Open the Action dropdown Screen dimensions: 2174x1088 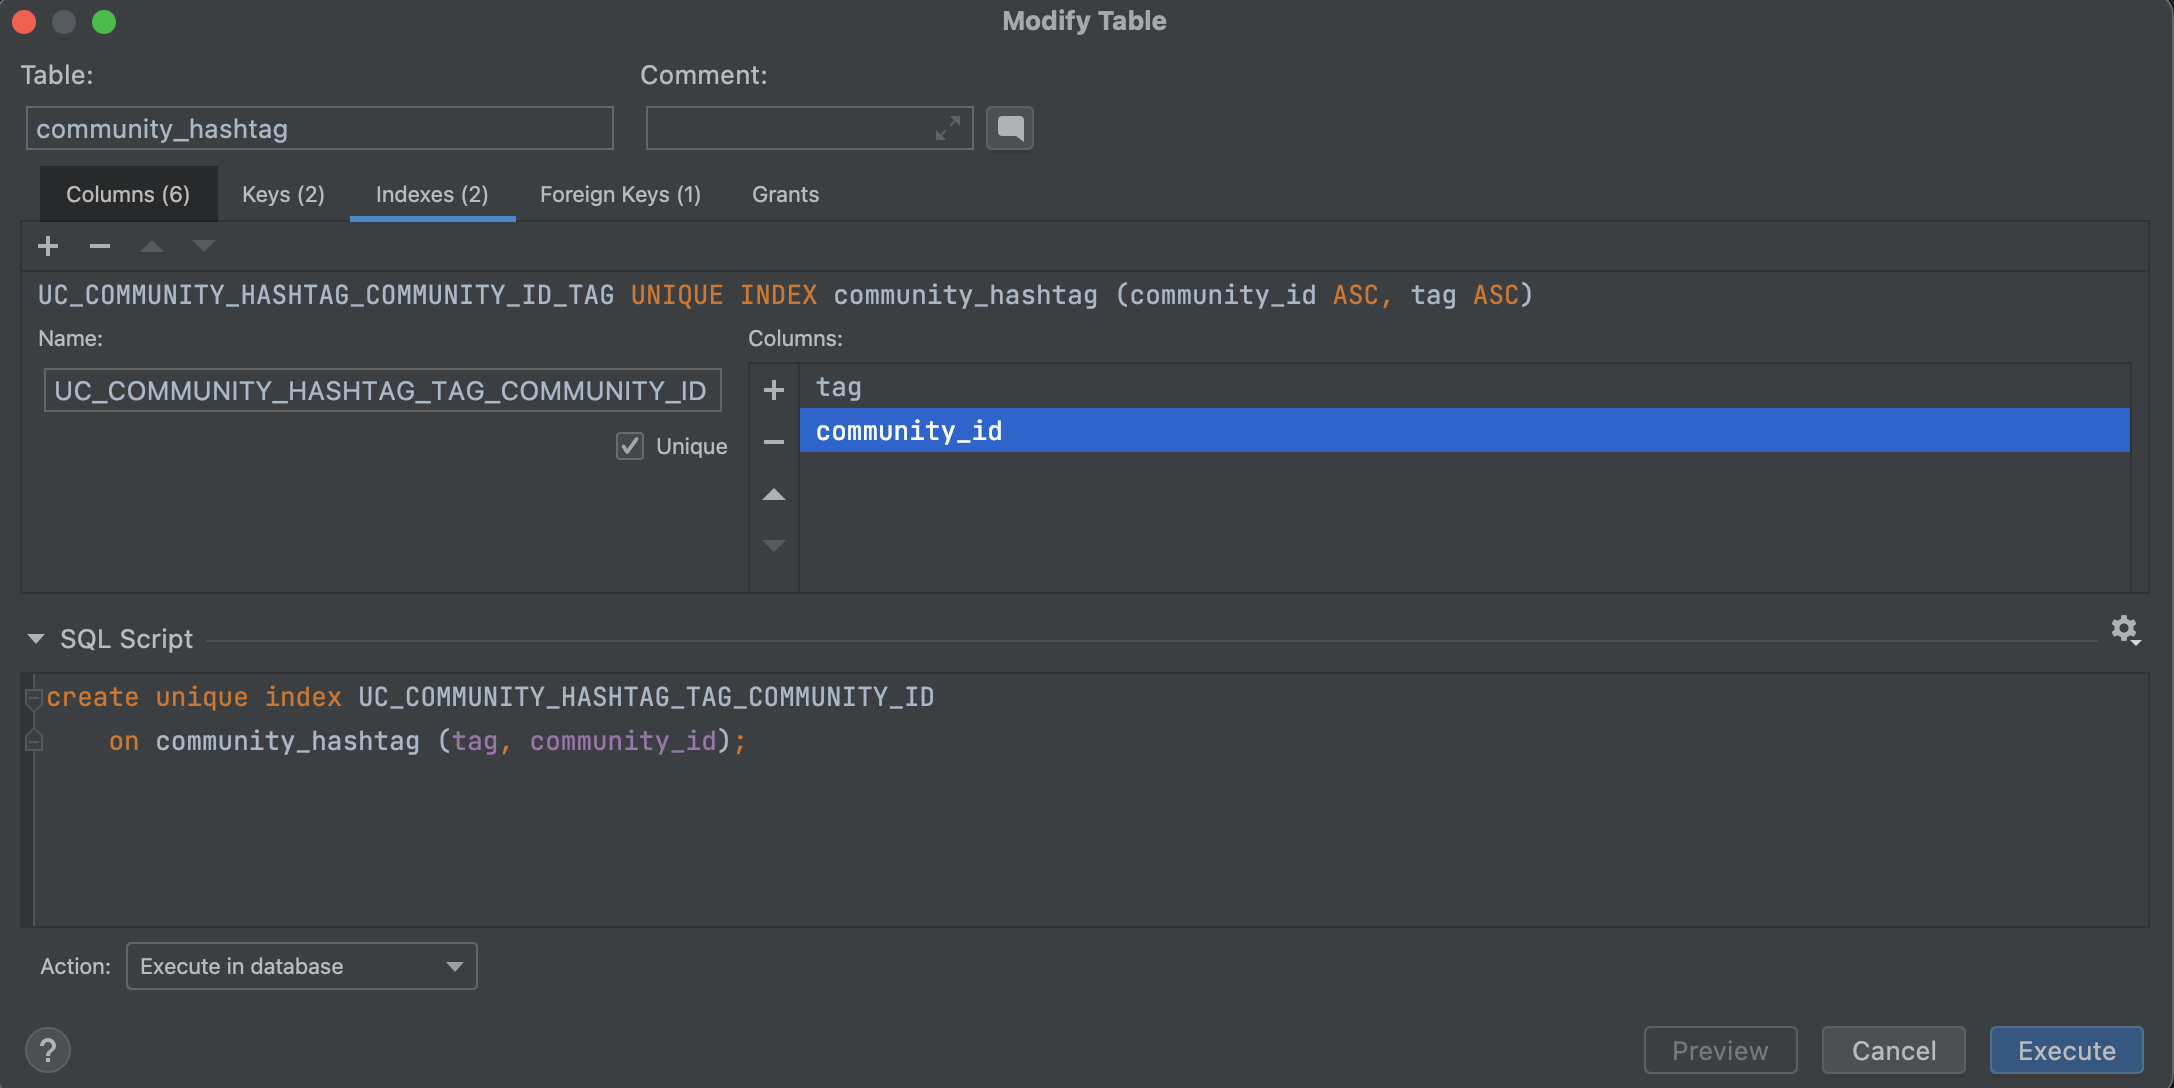click(x=301, y=966)
